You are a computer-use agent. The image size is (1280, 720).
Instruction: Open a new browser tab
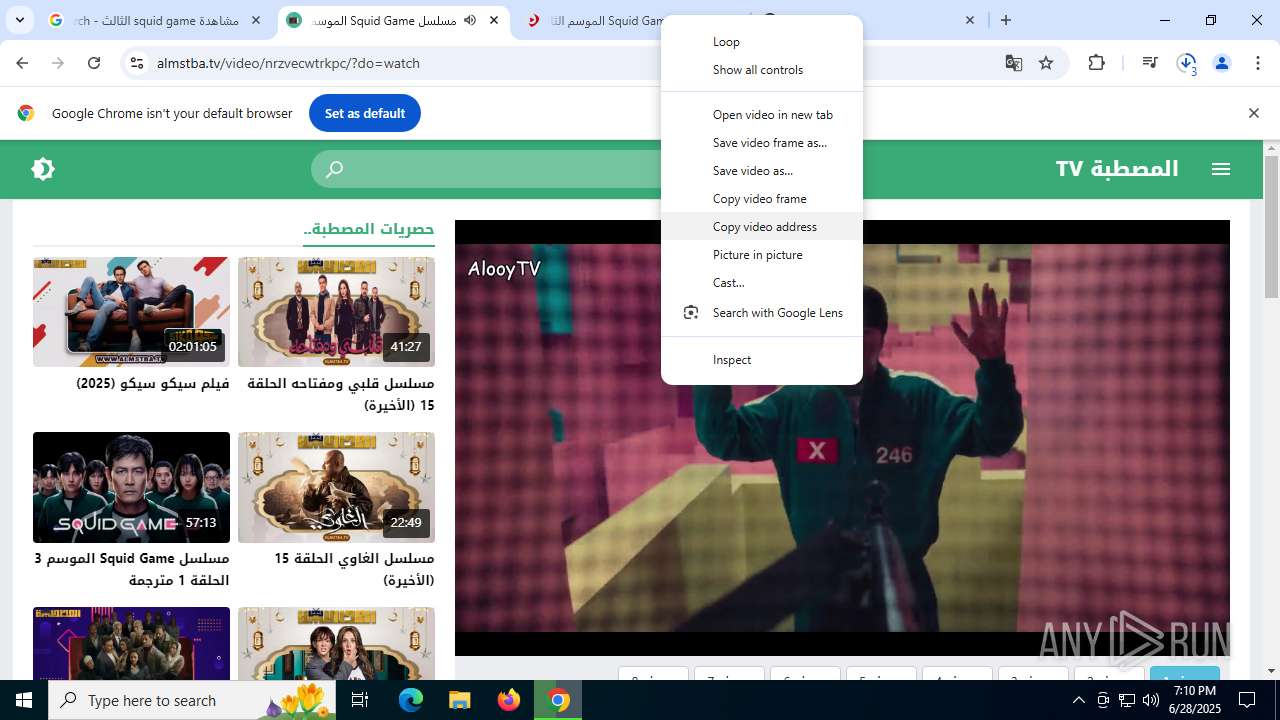pos(1006,20)
